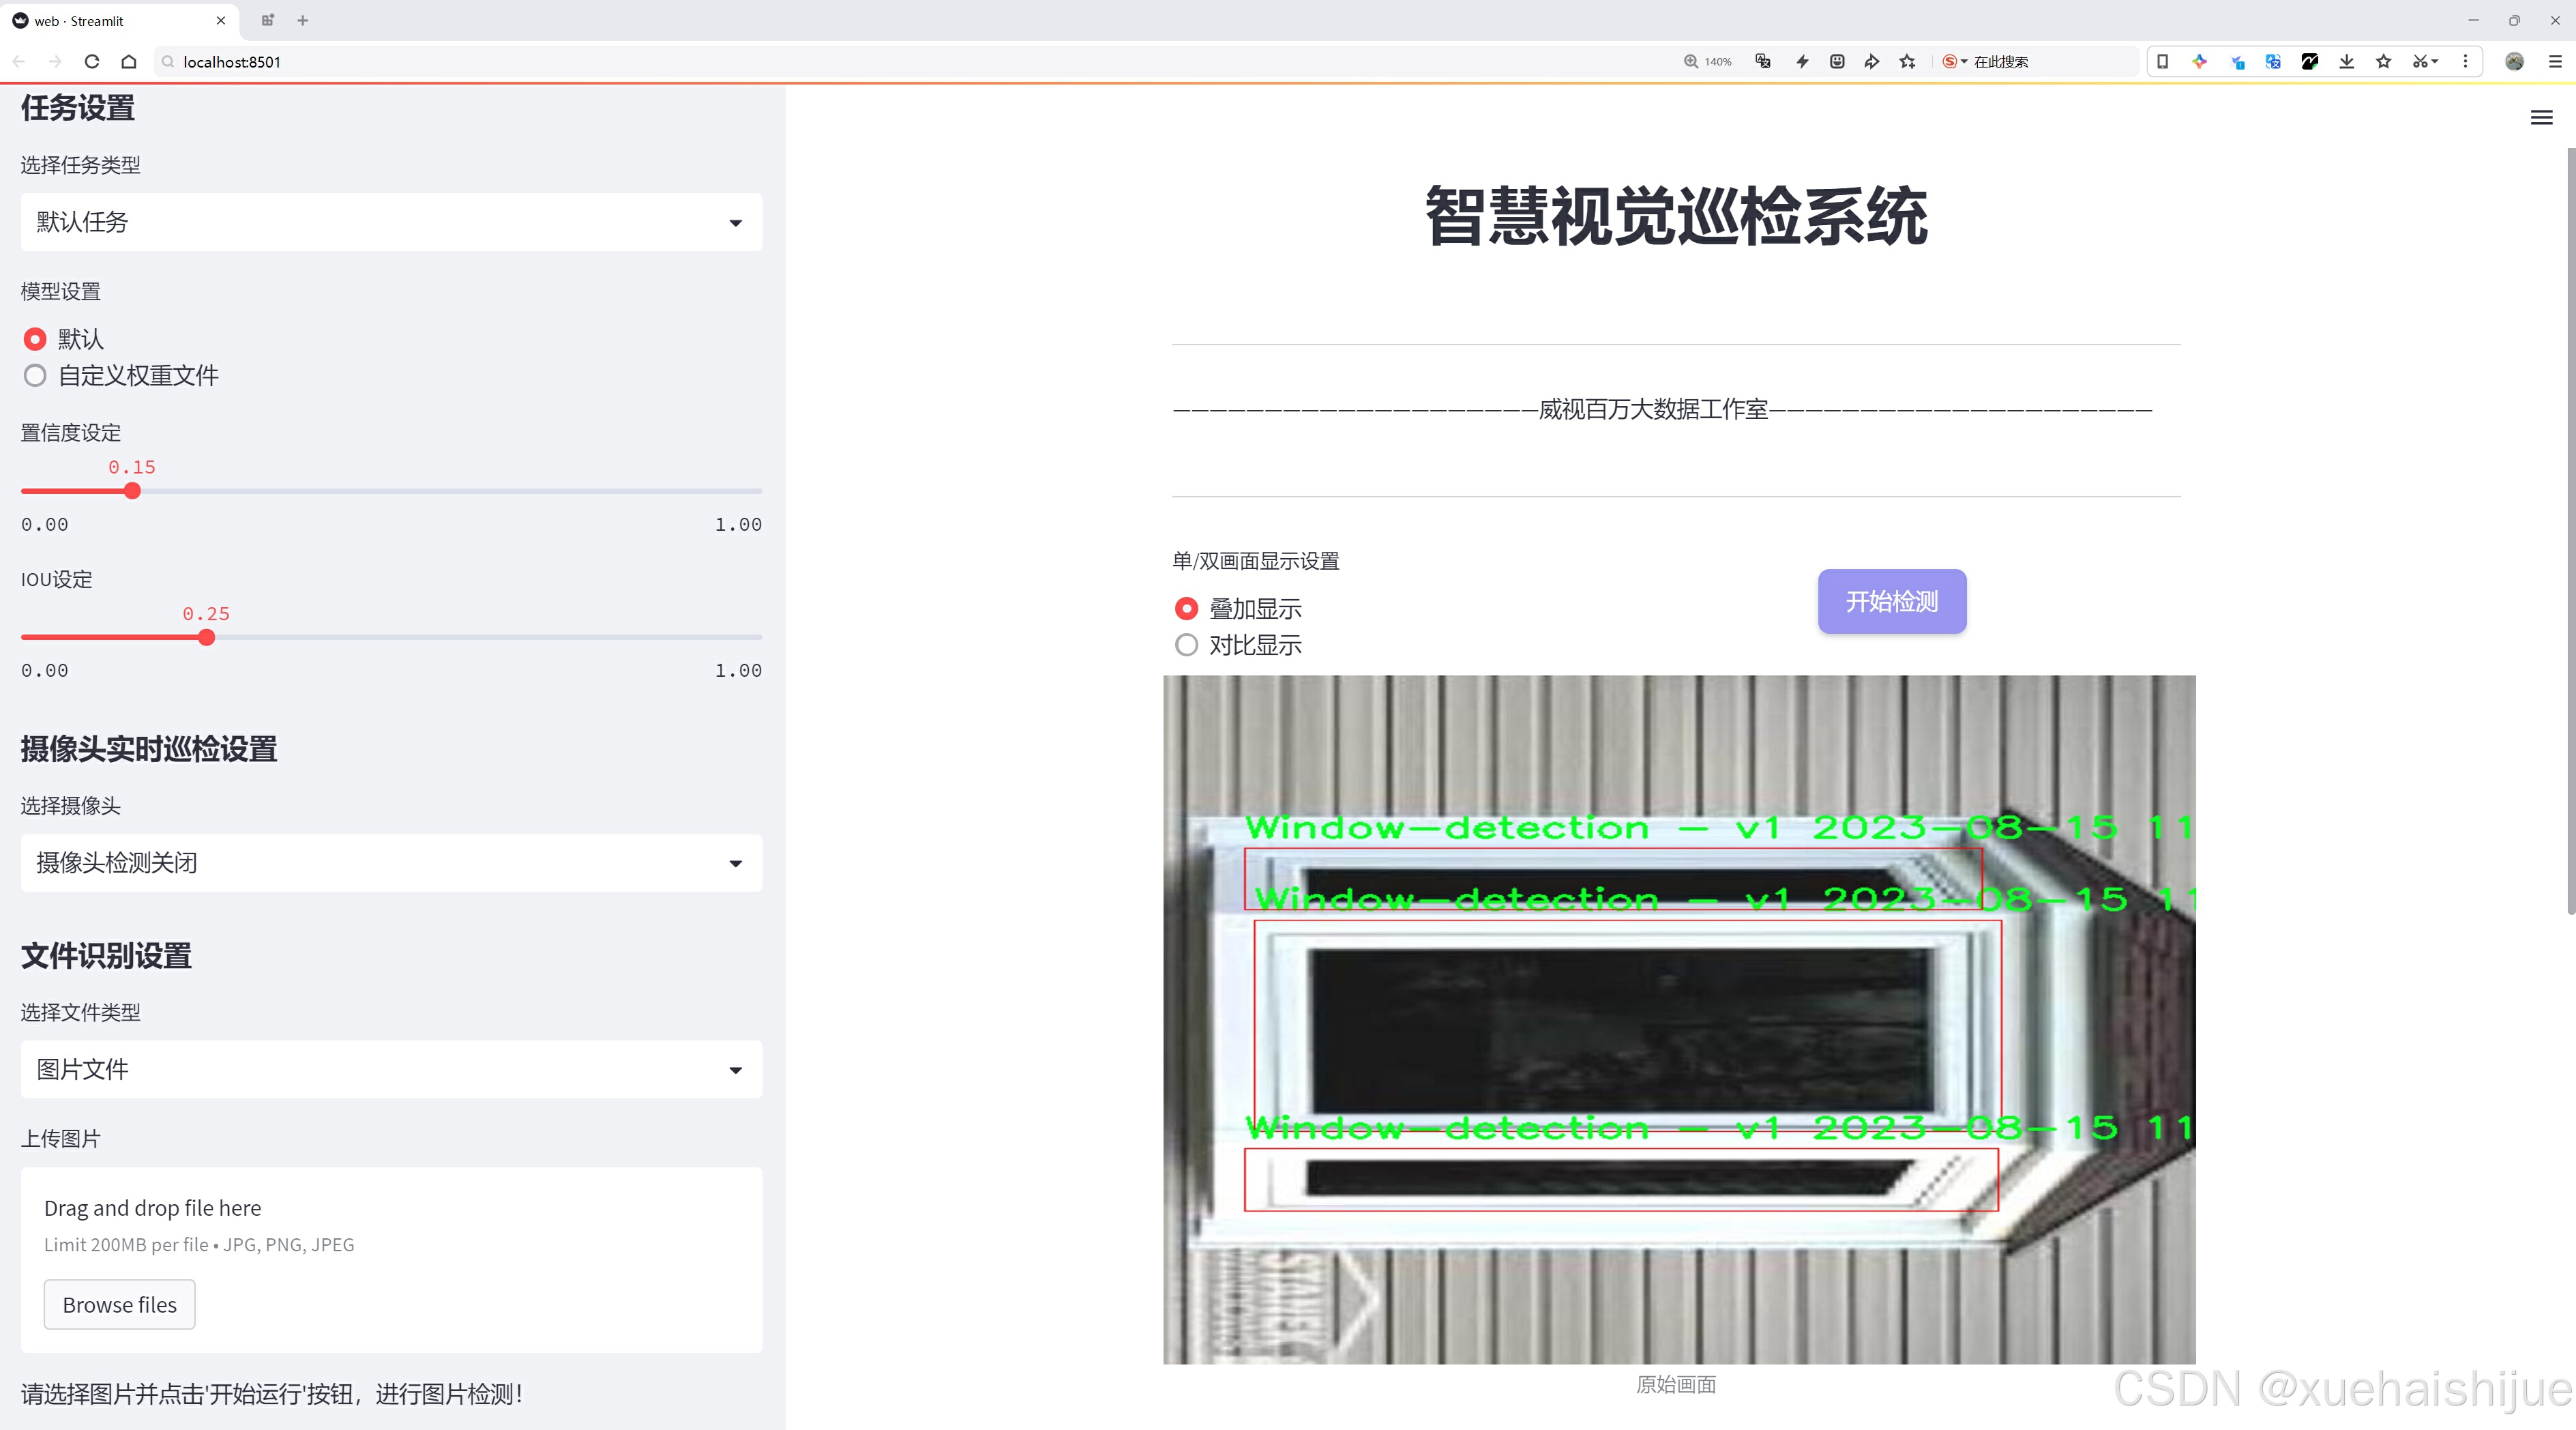Viewport: 2576px width, 1430px height.
Task: Click the 文件识别设置 heading
Action: tap(106, 956)
